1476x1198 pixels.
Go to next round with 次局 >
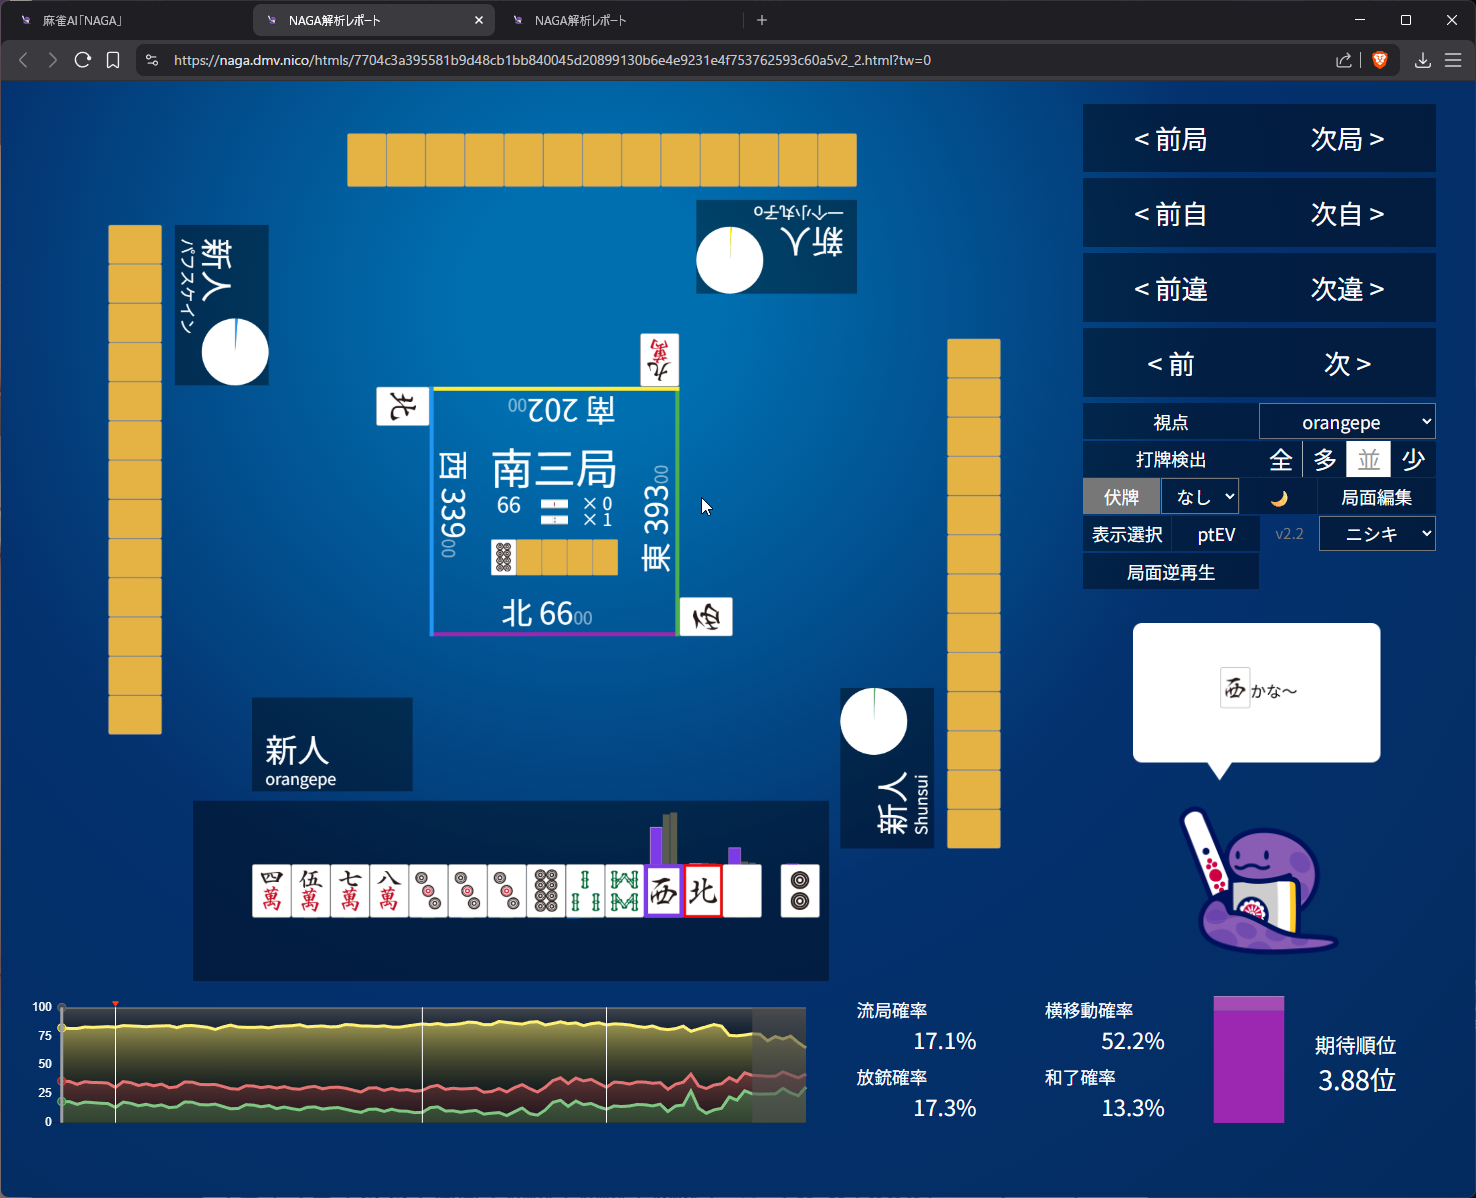[1347, 139]
